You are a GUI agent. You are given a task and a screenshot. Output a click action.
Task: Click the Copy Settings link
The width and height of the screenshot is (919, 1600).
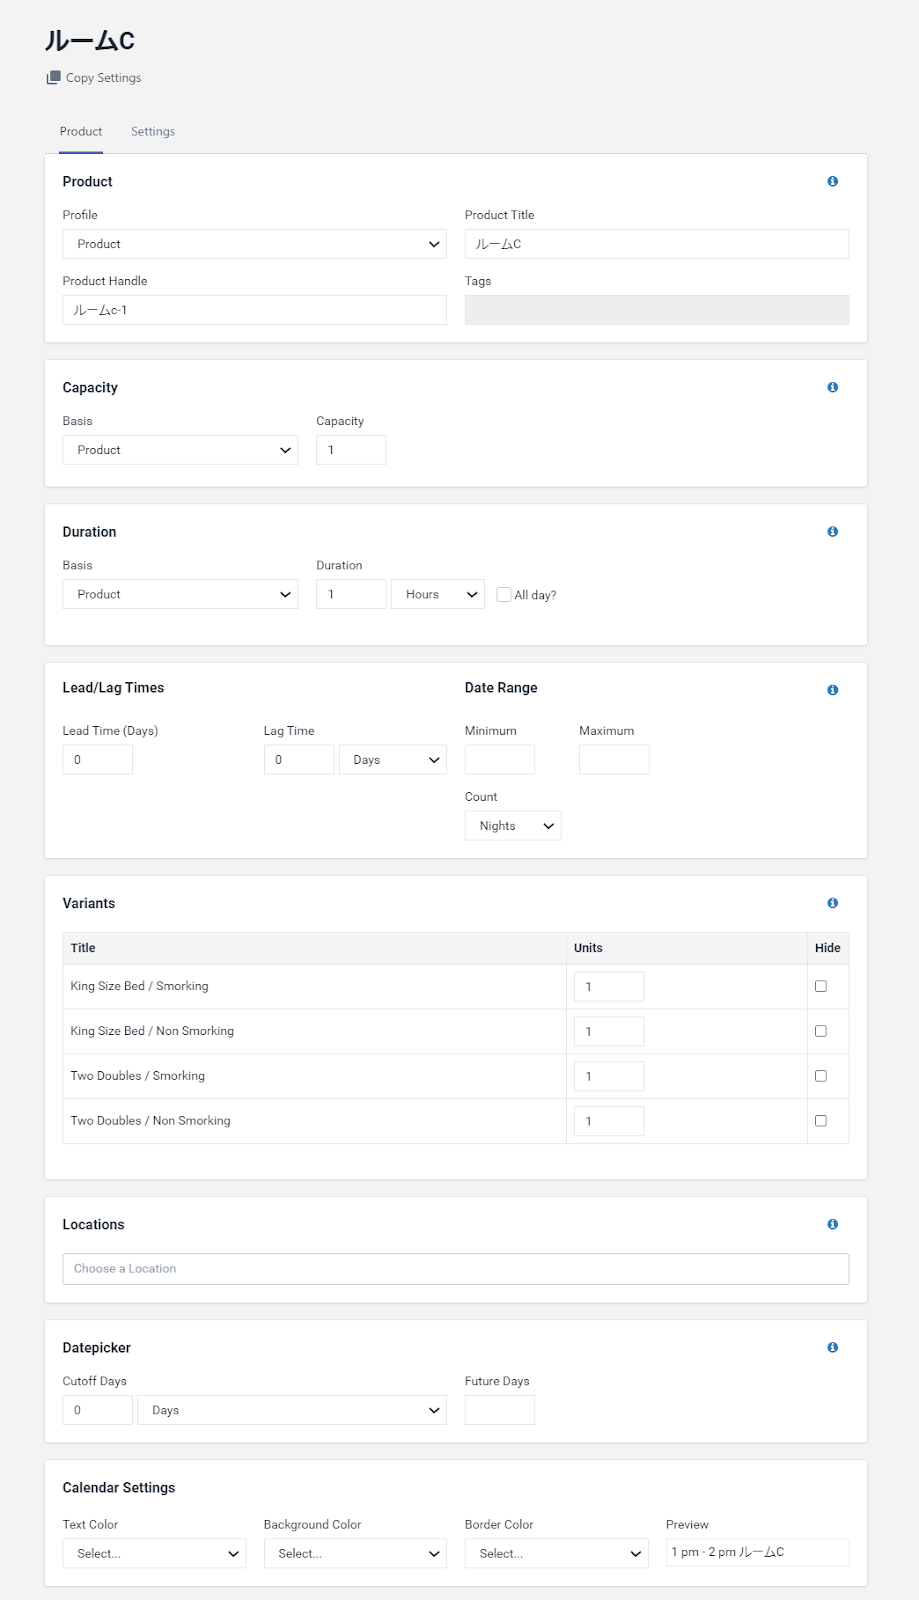coord(103,78)
